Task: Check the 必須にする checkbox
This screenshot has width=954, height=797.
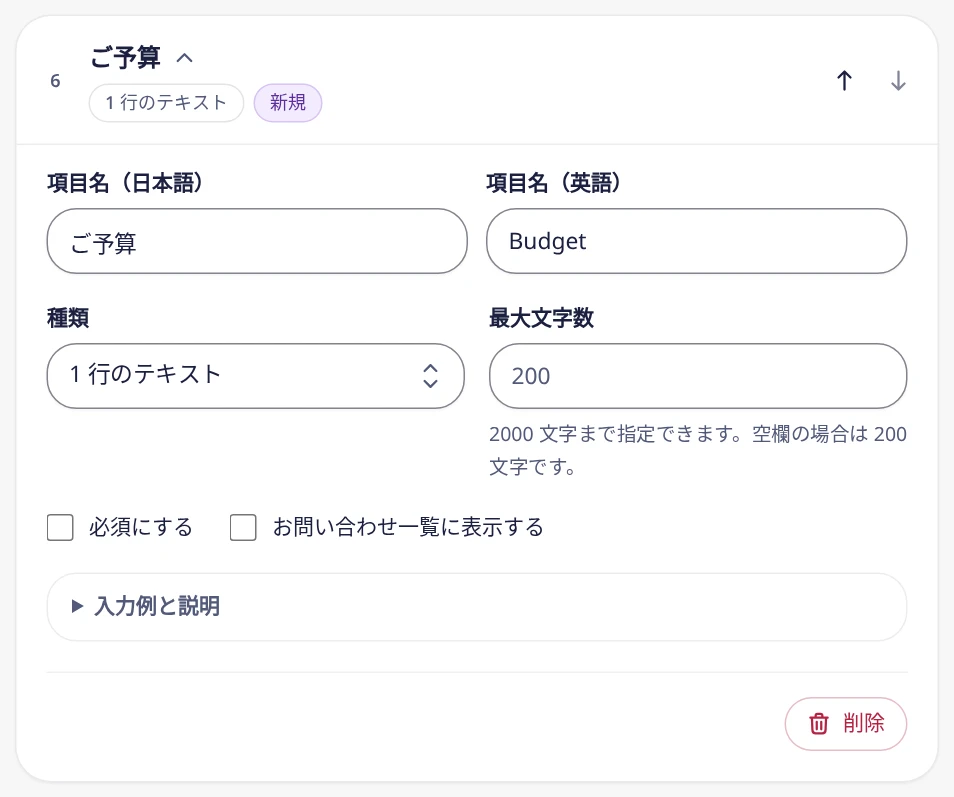Action: click(60, 527)
